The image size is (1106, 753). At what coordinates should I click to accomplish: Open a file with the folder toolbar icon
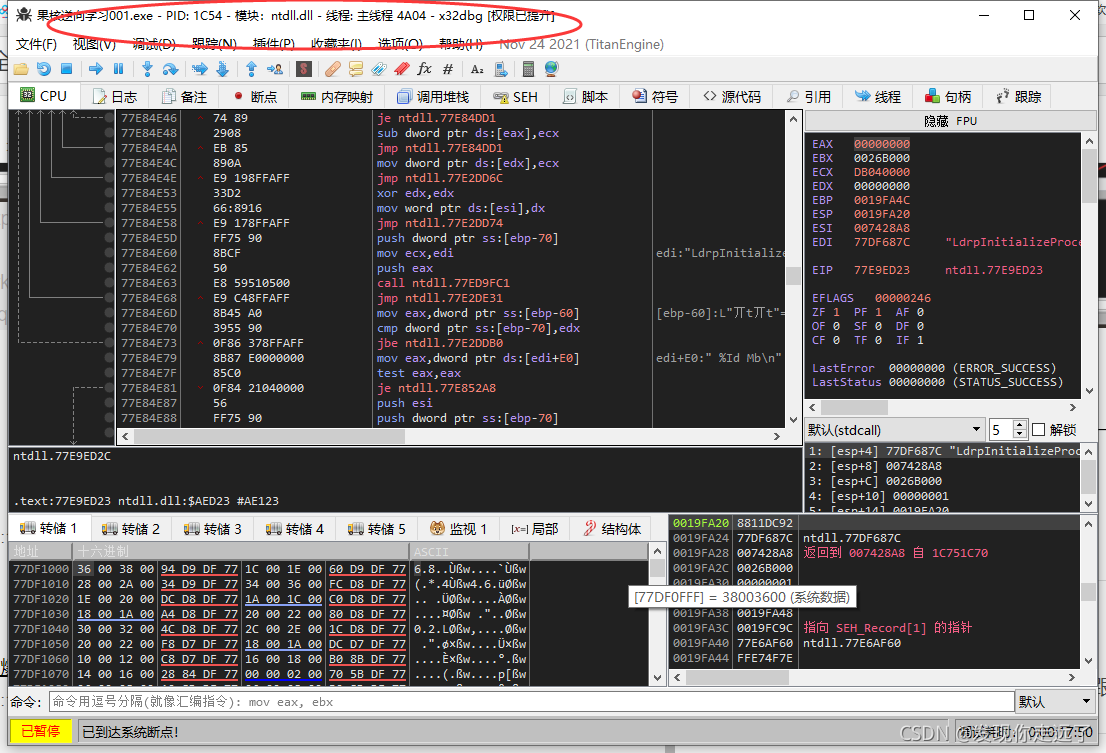21,69
